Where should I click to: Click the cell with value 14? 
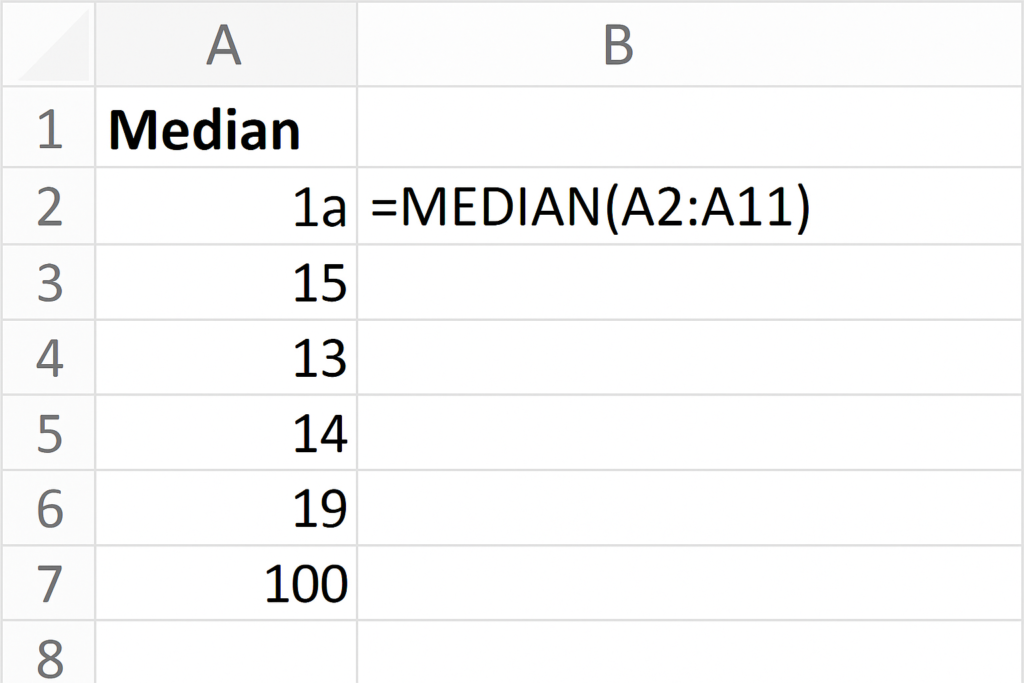[x=225, y=434]
